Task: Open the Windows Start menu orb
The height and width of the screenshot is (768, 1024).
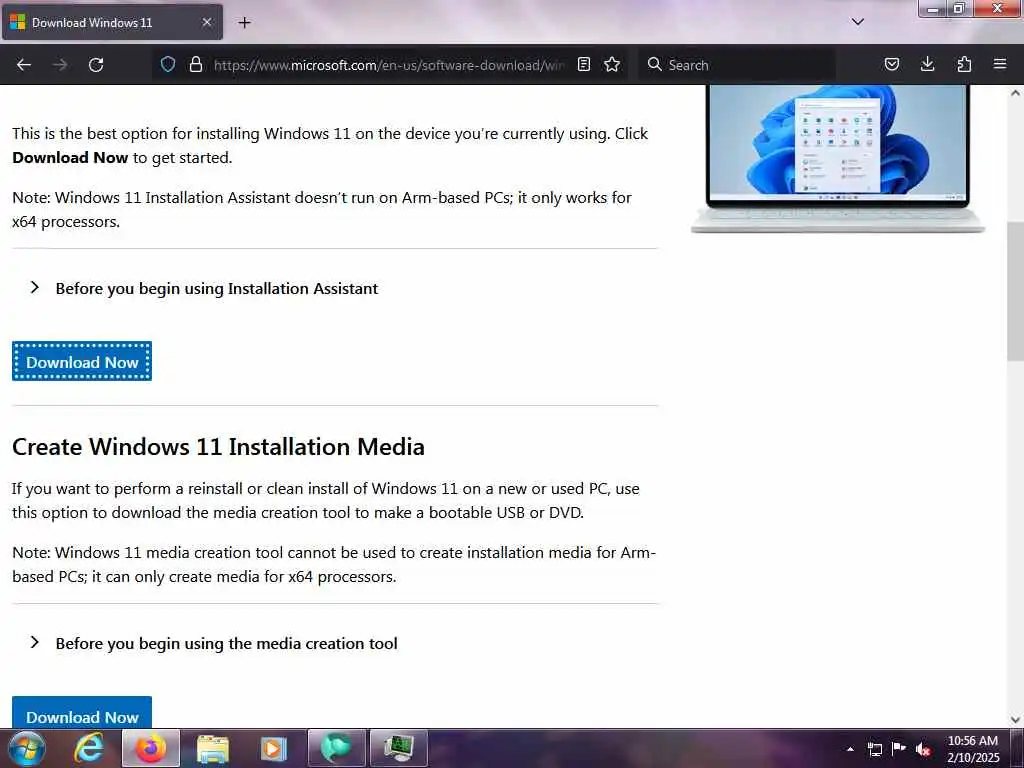Action: point(26,749)
